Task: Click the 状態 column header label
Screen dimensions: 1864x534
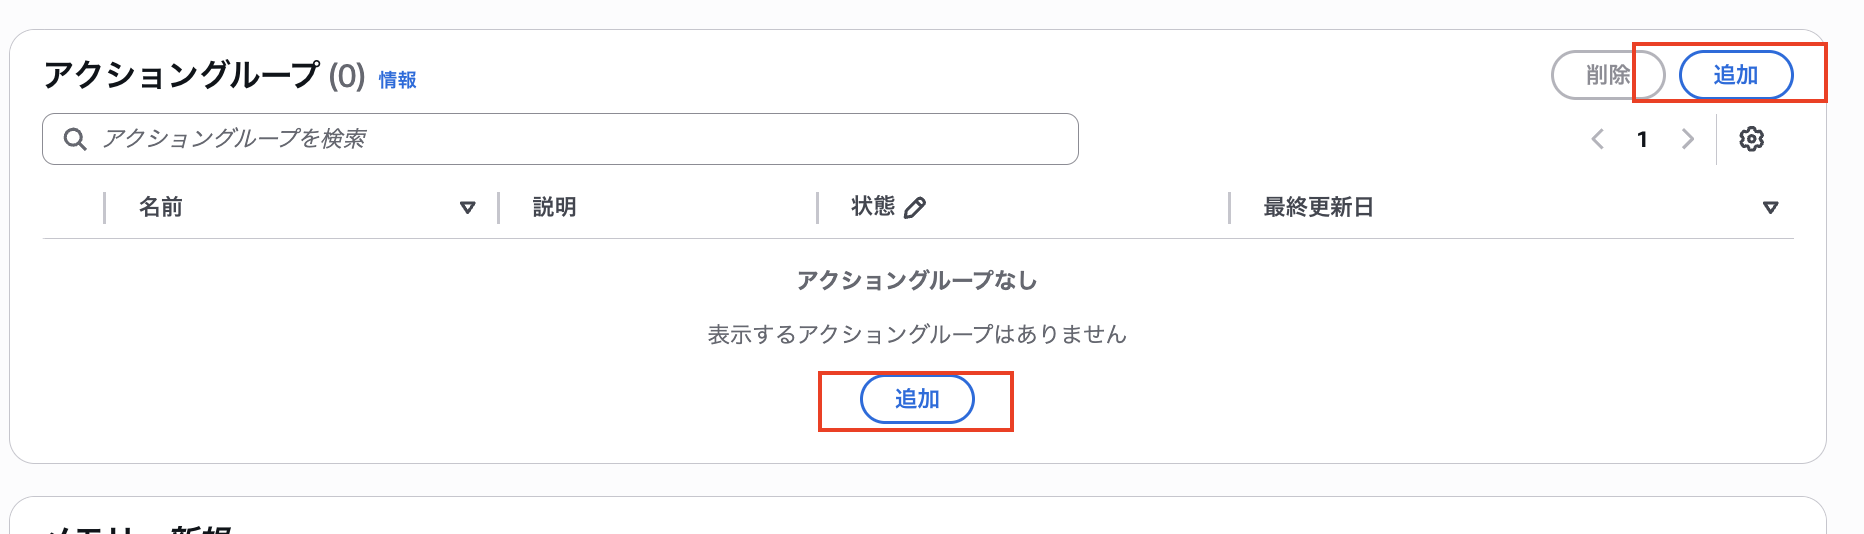Action: click(x=872, y=206)
